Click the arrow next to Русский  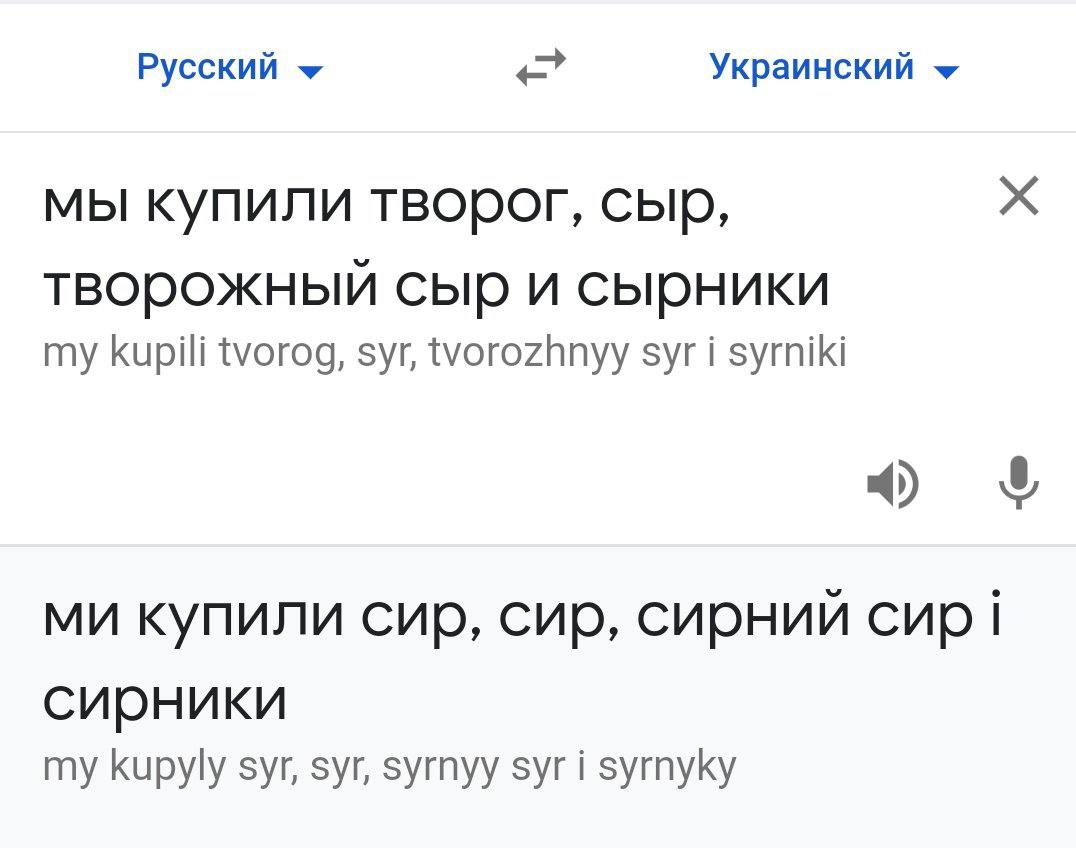[x=311, y=71]
